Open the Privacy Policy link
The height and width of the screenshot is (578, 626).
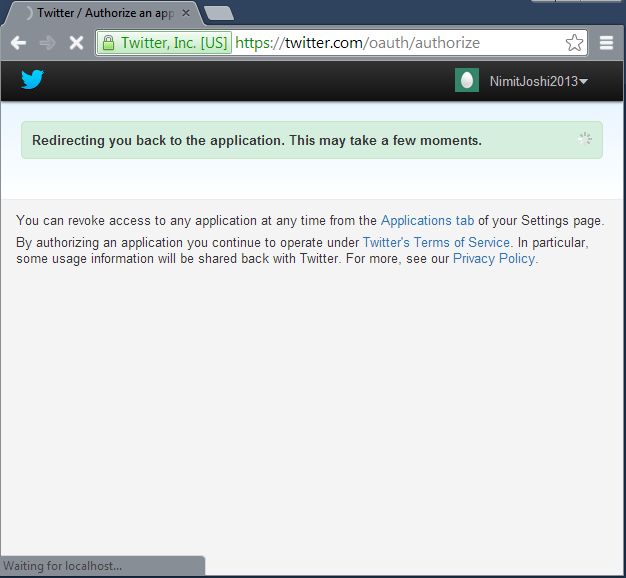tap(494, 258)
